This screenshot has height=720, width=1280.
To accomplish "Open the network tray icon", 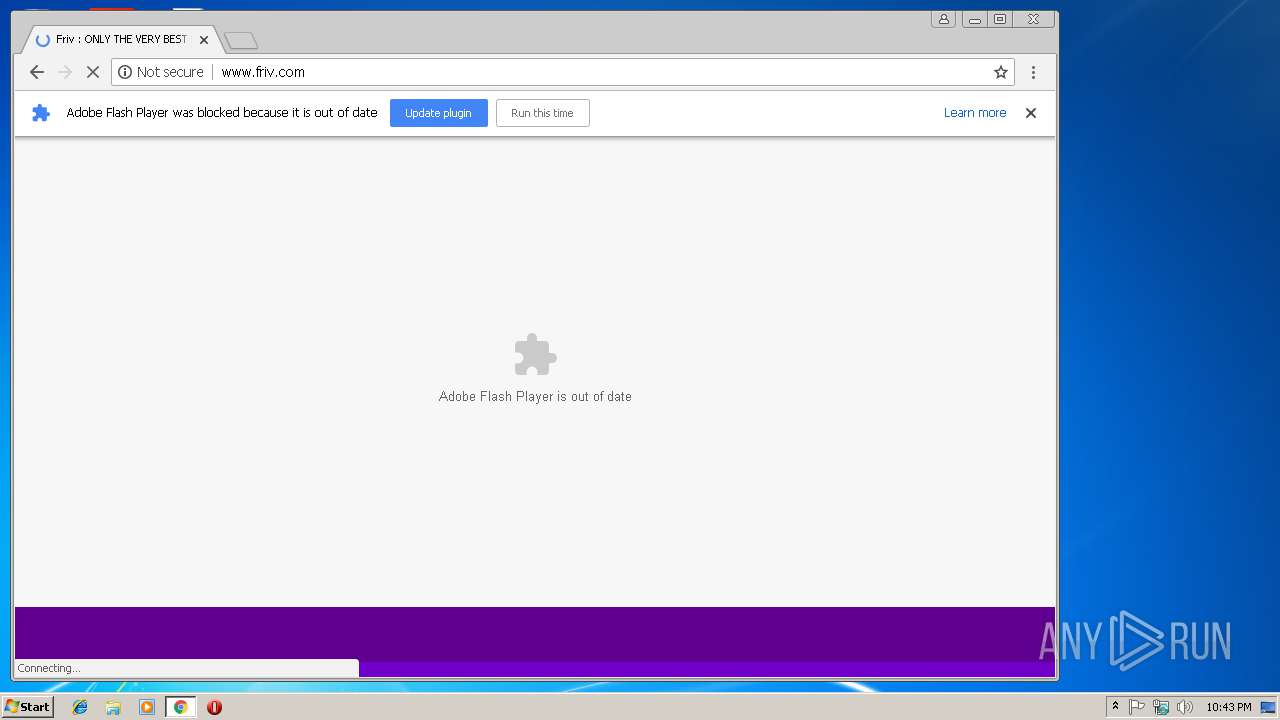I will [1161, 707].
